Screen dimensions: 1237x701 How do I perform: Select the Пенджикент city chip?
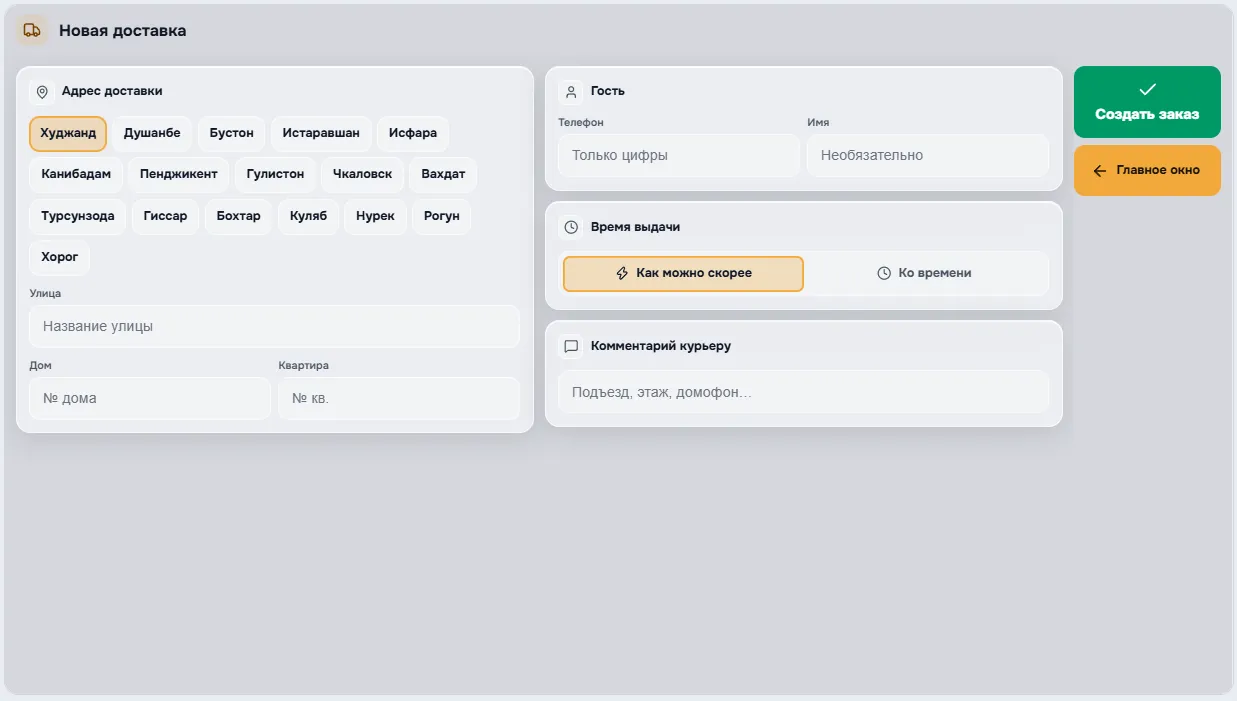coord(179,174)
